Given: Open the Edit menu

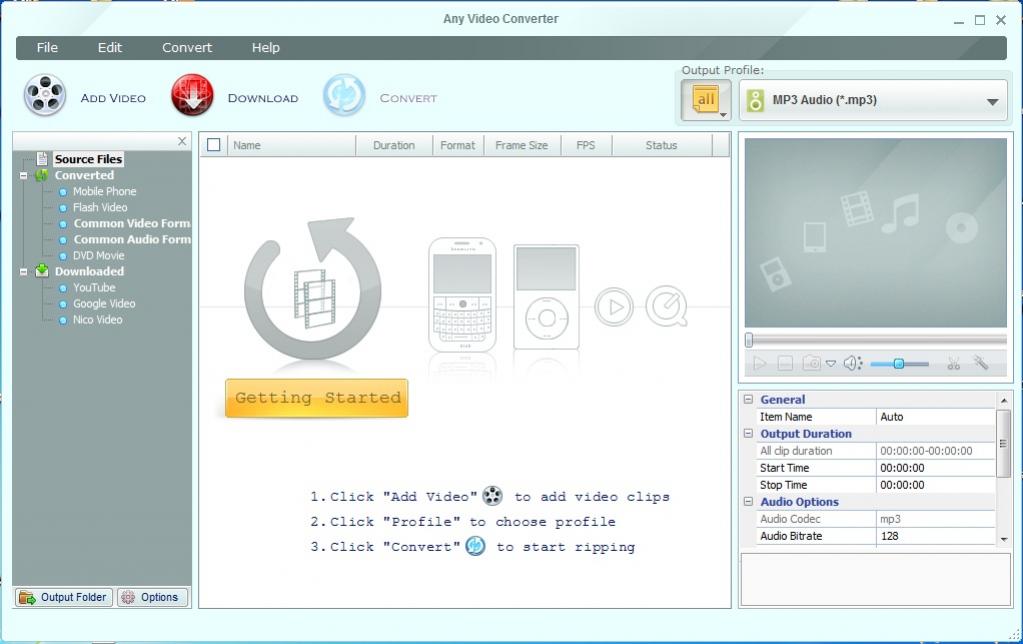Looking at the screenshot, I should click(110, 48).
